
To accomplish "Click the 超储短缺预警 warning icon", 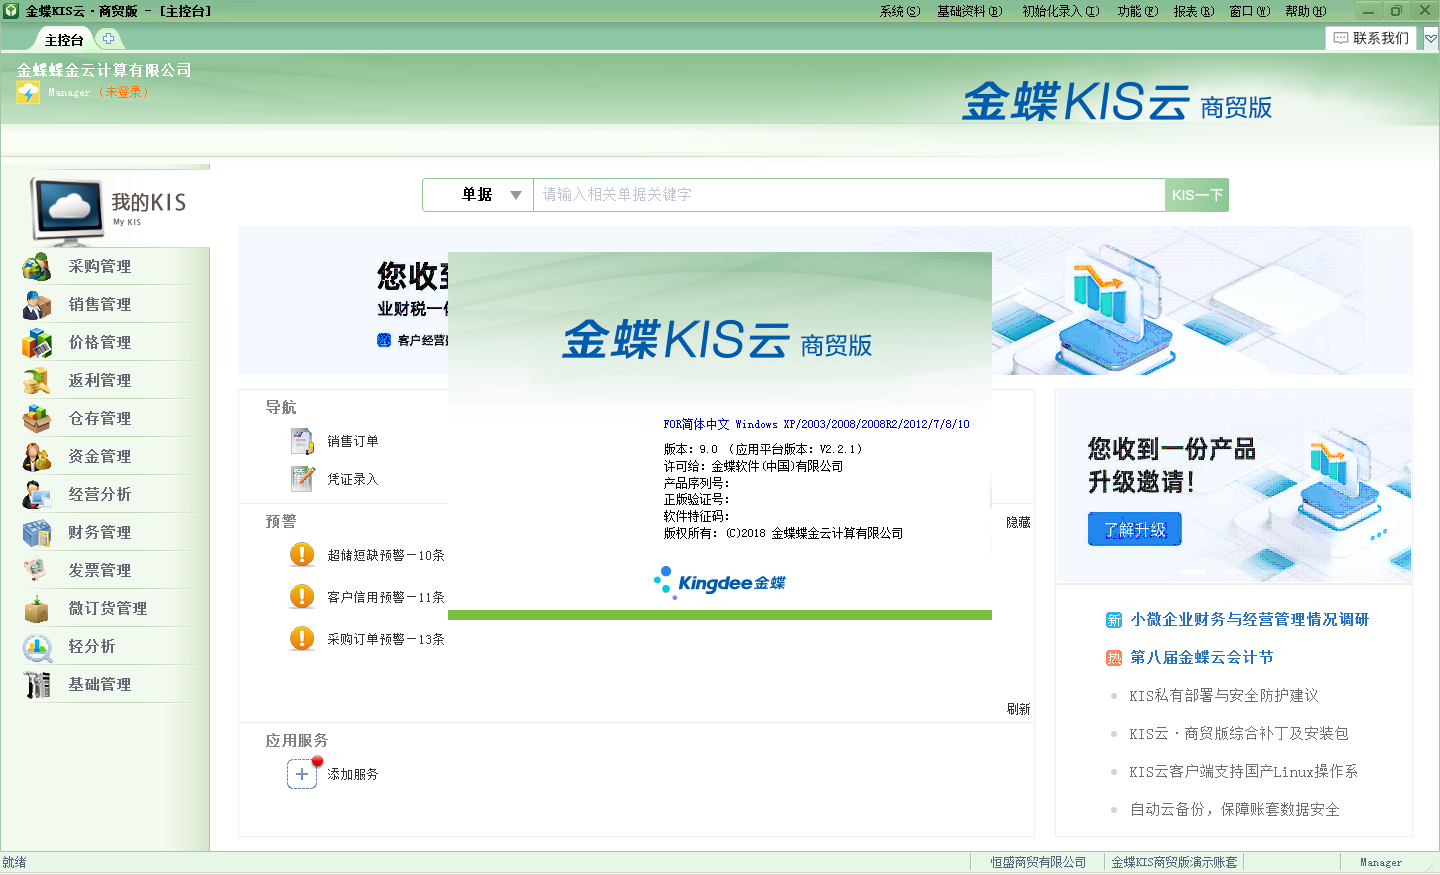I will (302, 555).
